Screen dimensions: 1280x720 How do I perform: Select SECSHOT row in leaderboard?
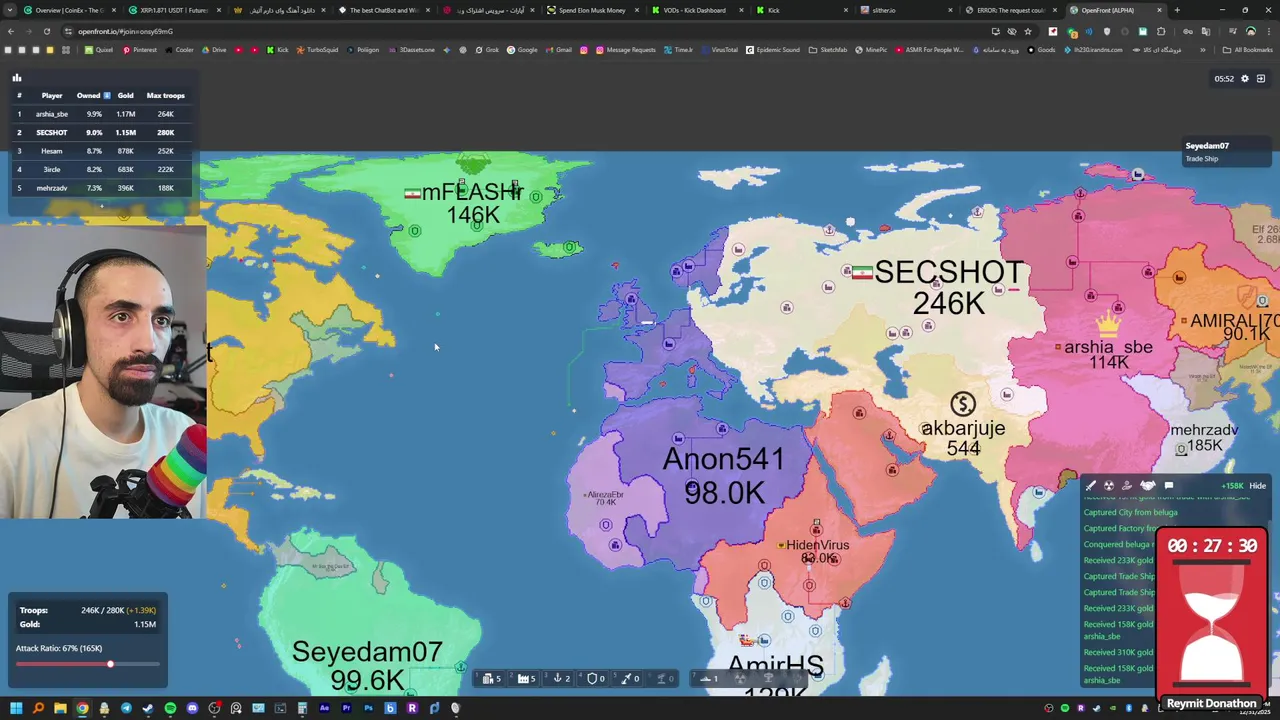100,132
